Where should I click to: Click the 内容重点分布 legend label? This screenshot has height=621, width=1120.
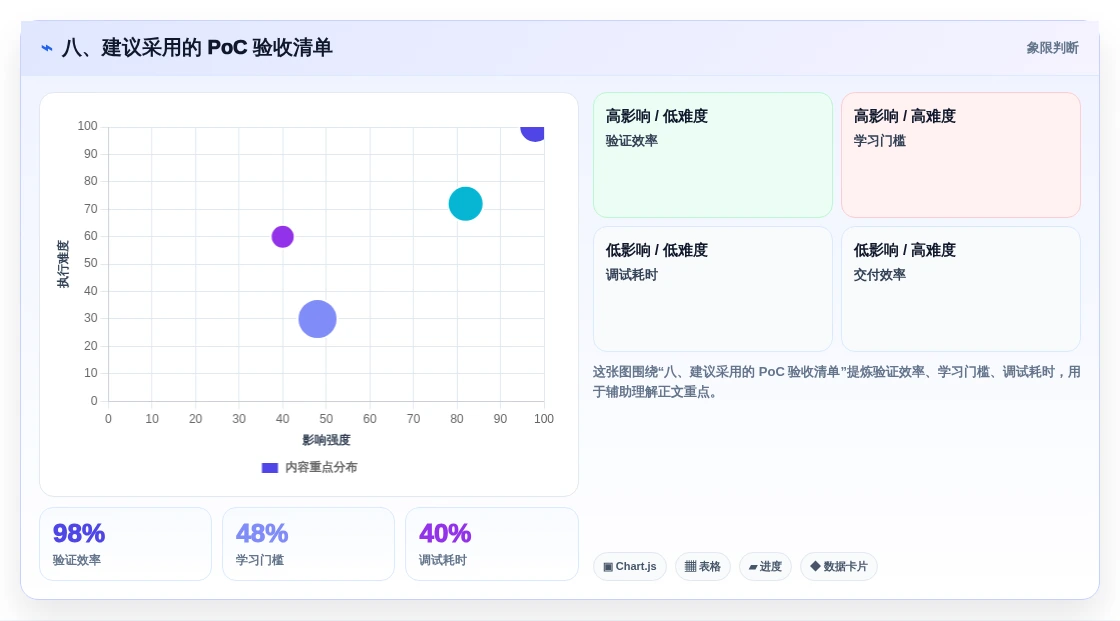[321, 467]
